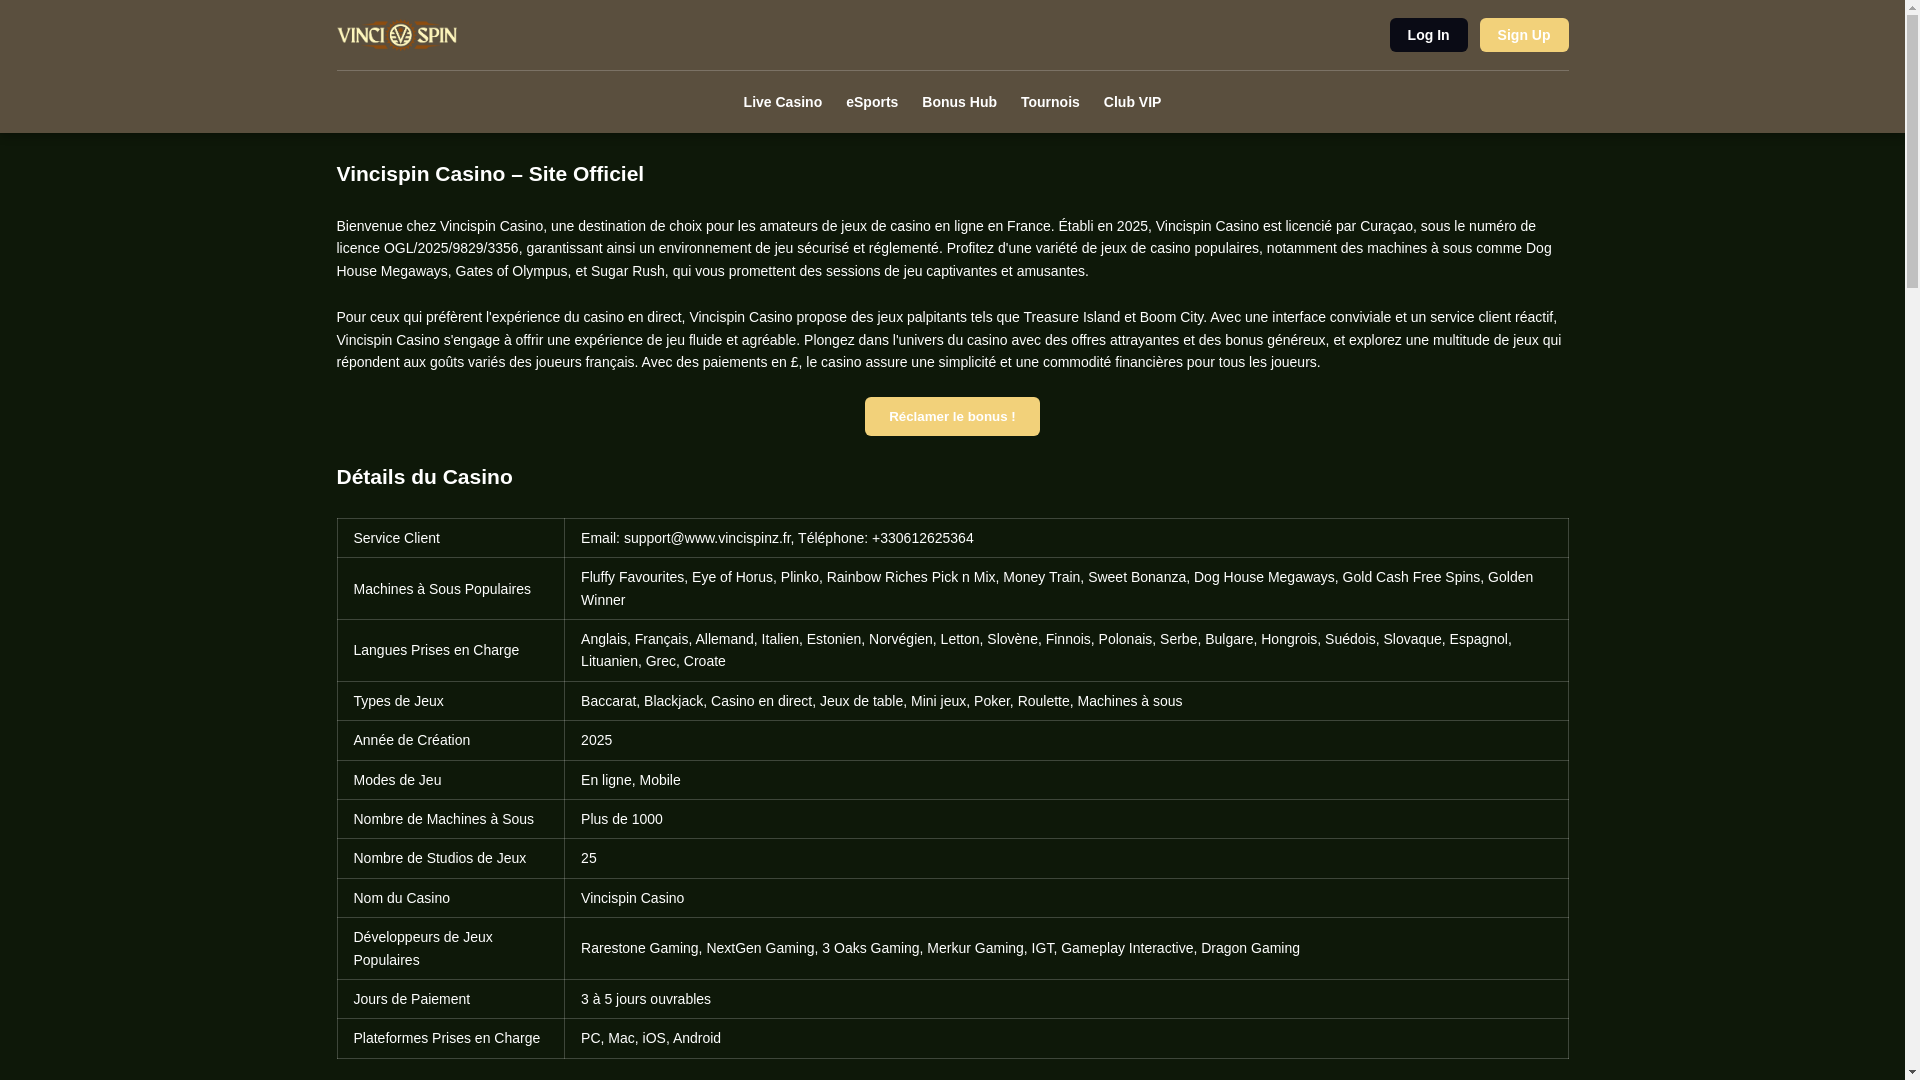Click the Vincispin Casino – Site Officiel heading
Viewport: 1920px width, 1080px height.
[490, 174]
